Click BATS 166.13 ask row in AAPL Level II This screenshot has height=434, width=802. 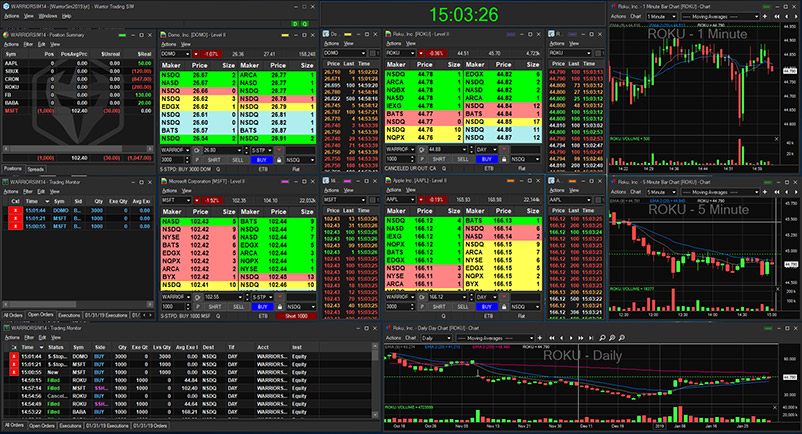(502, 221)
